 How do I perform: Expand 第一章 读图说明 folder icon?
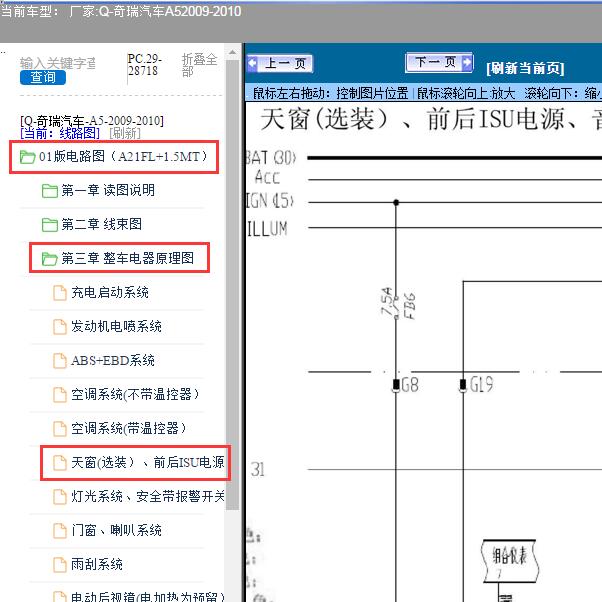(50, 191)
